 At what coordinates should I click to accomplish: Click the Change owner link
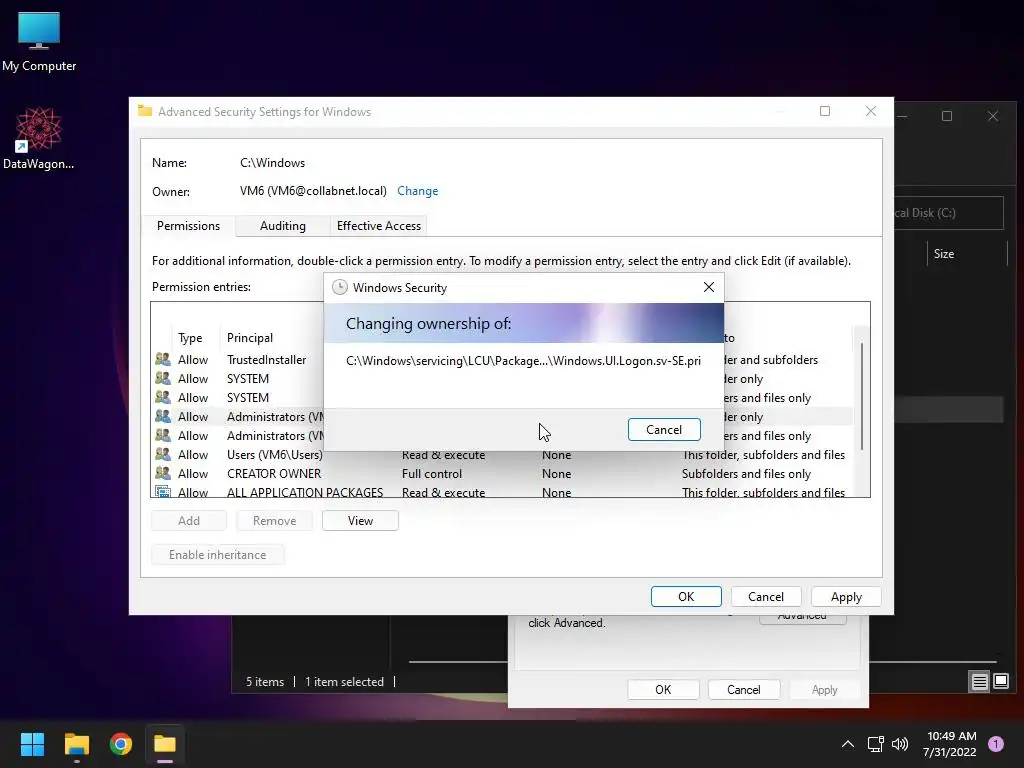[417, 191]
